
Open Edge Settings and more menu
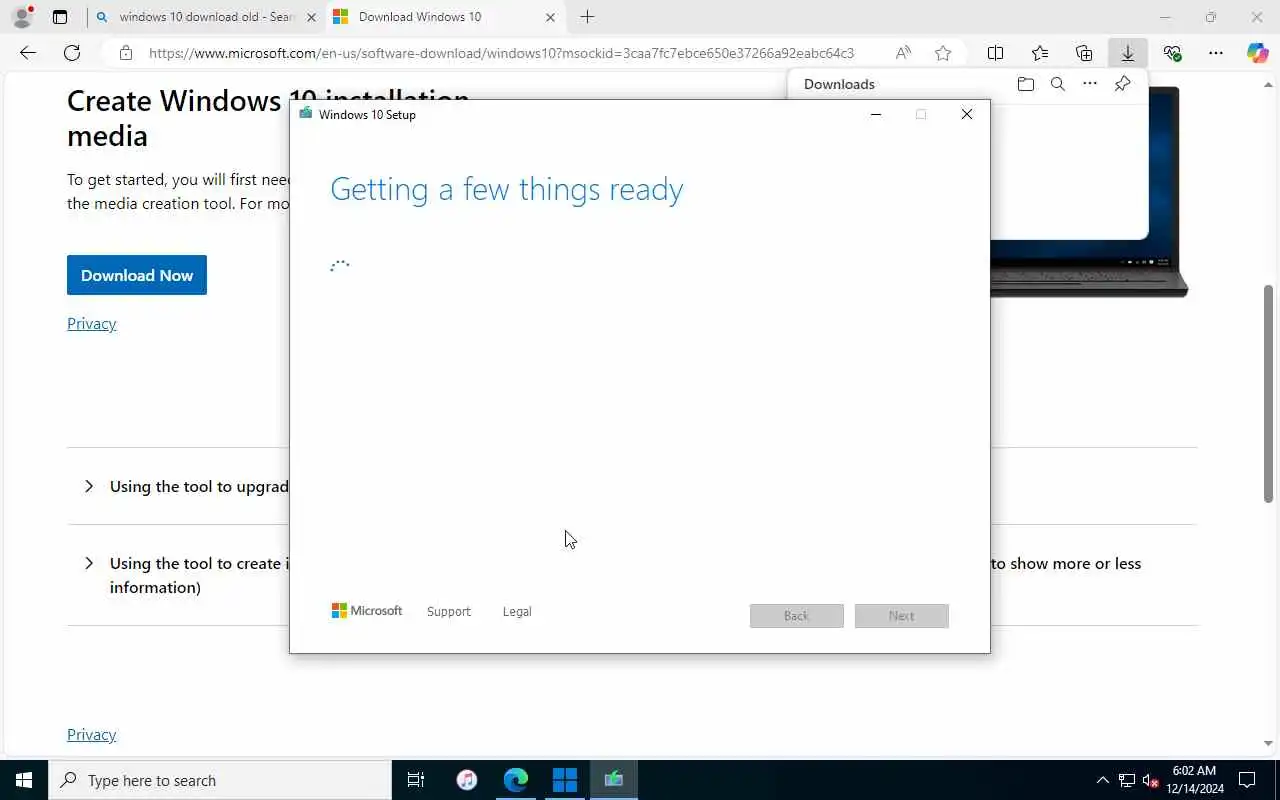pos(1215,53)
